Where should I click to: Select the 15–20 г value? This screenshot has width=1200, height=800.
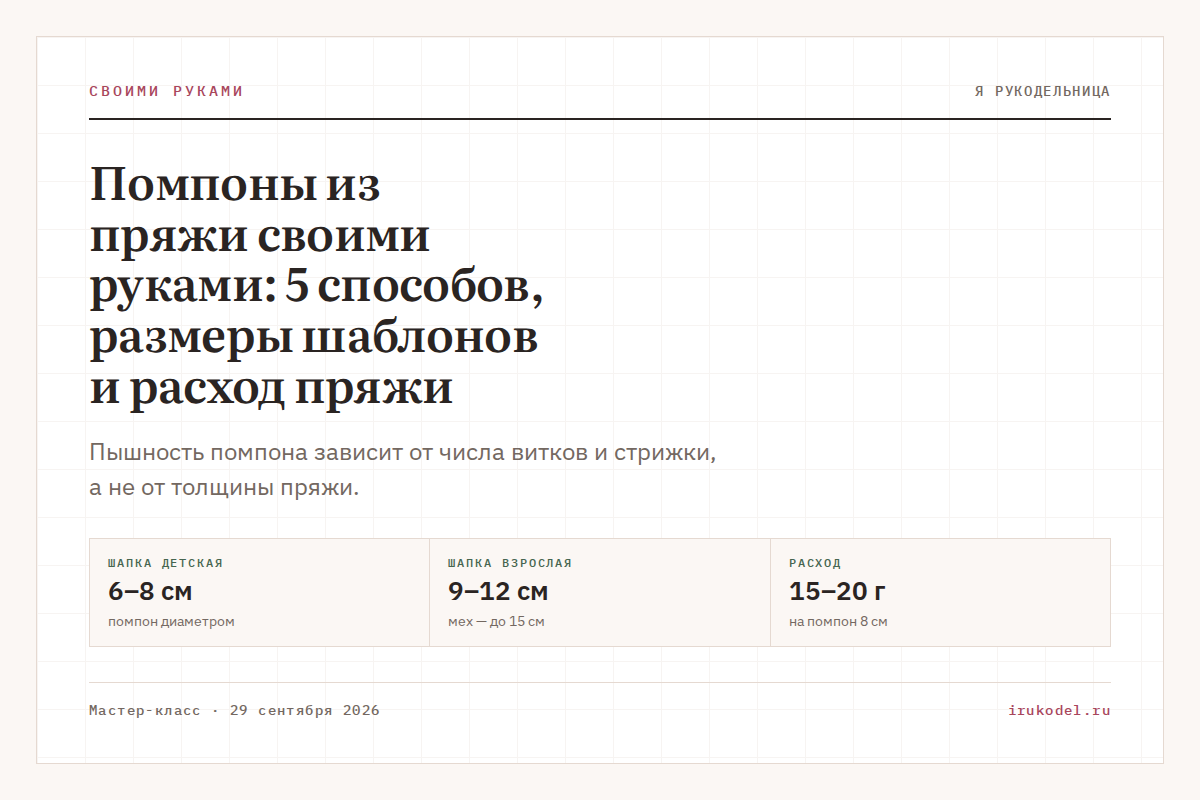point(837,591)
